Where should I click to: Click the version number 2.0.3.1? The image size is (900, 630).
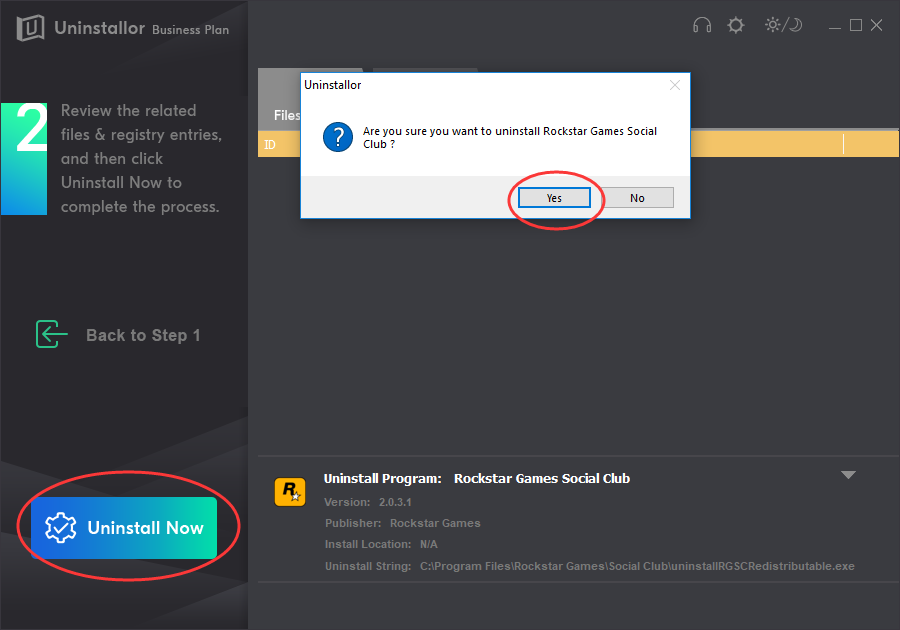click(395, 502)
